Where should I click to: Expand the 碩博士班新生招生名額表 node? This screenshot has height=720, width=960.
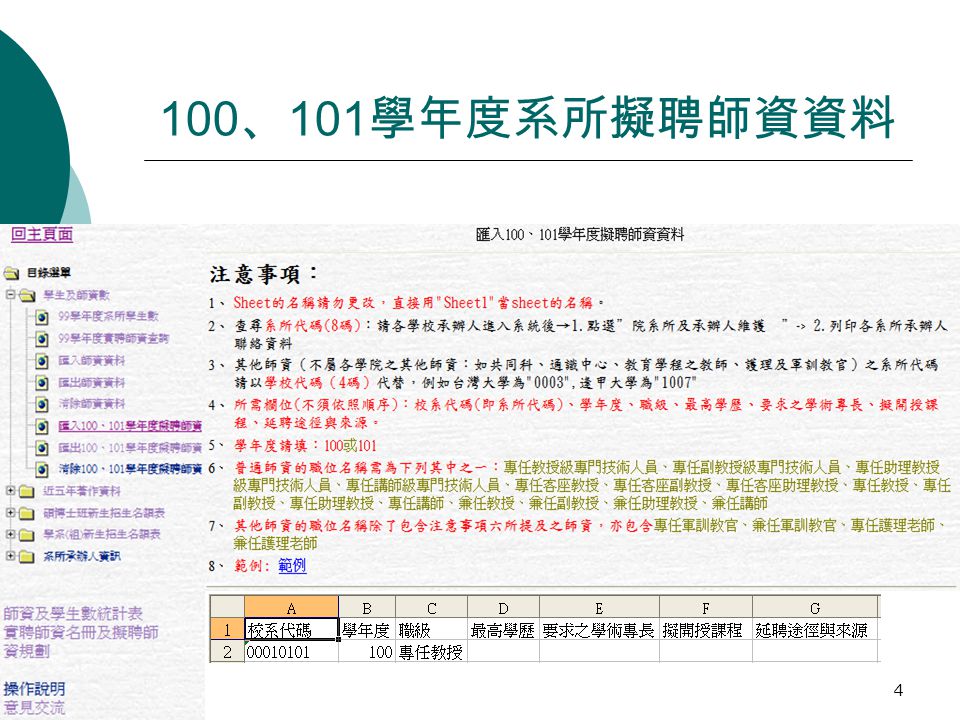click(x=10, y=512)
